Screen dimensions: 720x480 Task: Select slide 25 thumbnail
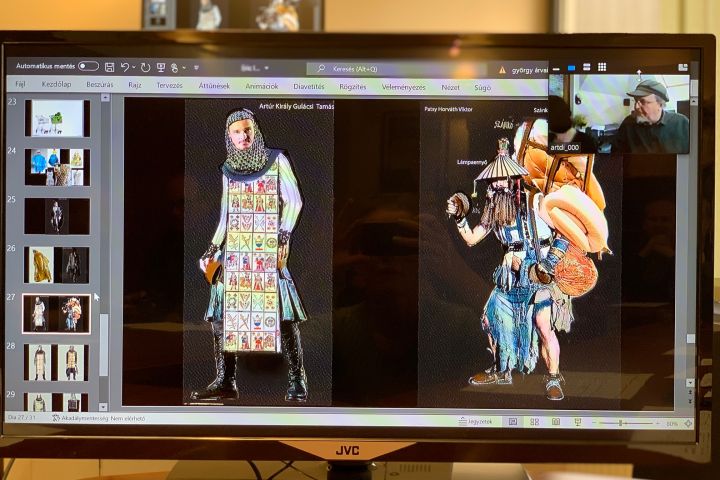[x=57, y=216]
